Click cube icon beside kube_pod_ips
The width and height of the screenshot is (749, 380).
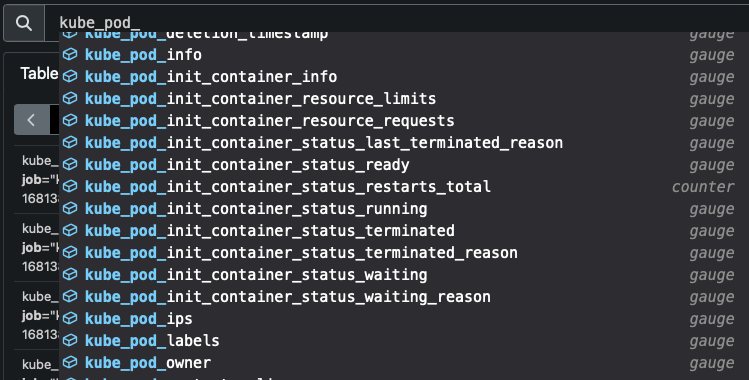70,318
